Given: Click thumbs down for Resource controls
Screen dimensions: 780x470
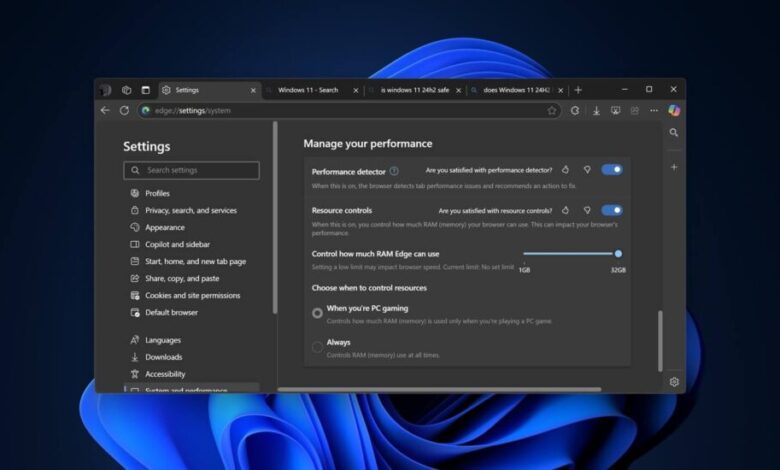Looking at the screenshot, I should click(x=587, y=211).
